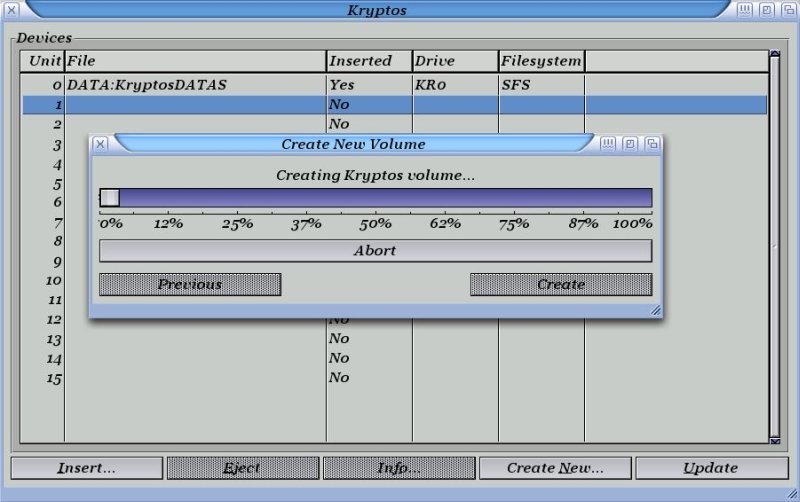The width and height of the screenshot is (800, 502).
Task: Close the Create New Volume dialog
Action: (x=100, y=144)
